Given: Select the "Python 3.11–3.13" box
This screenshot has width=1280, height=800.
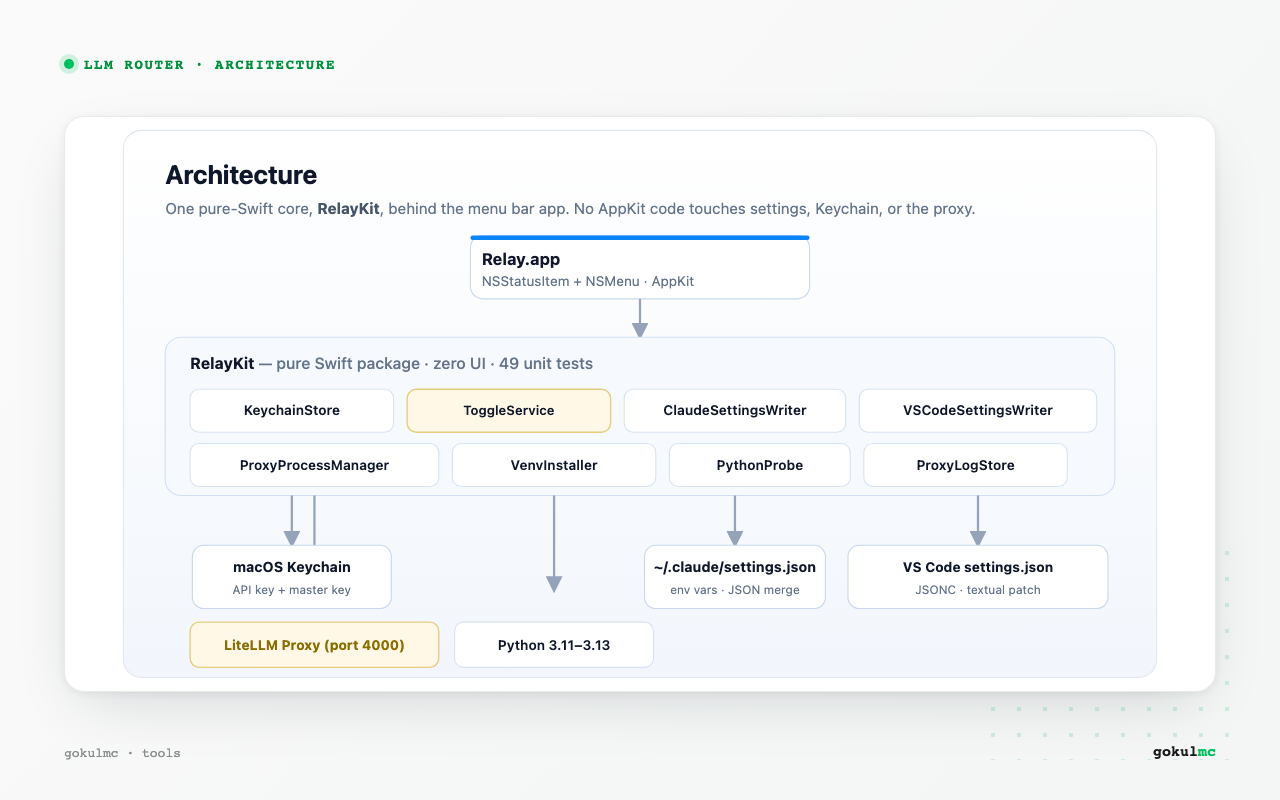Looking at the screenshot, I should click(554, 645).
